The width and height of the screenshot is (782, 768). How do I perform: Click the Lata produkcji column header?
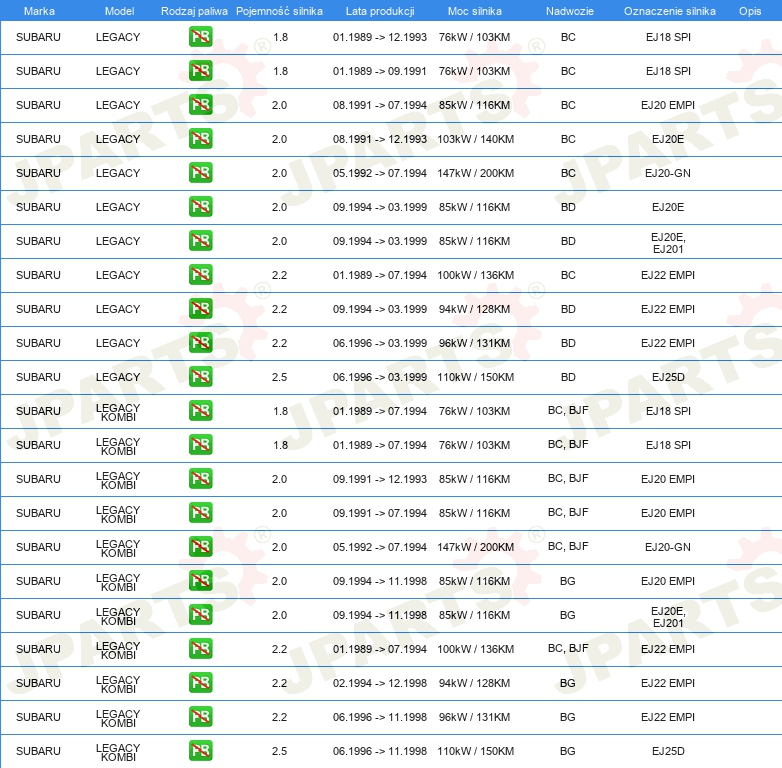[x=380, y=11]
